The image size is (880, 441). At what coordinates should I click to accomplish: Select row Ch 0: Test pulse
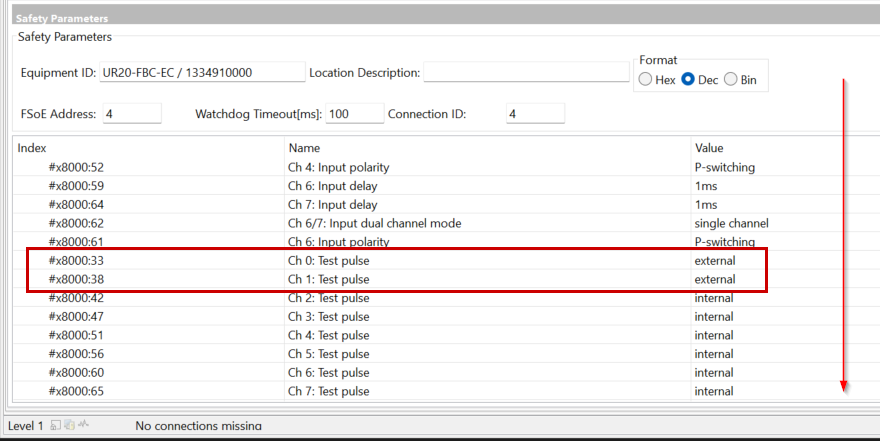tap(446, 260)
